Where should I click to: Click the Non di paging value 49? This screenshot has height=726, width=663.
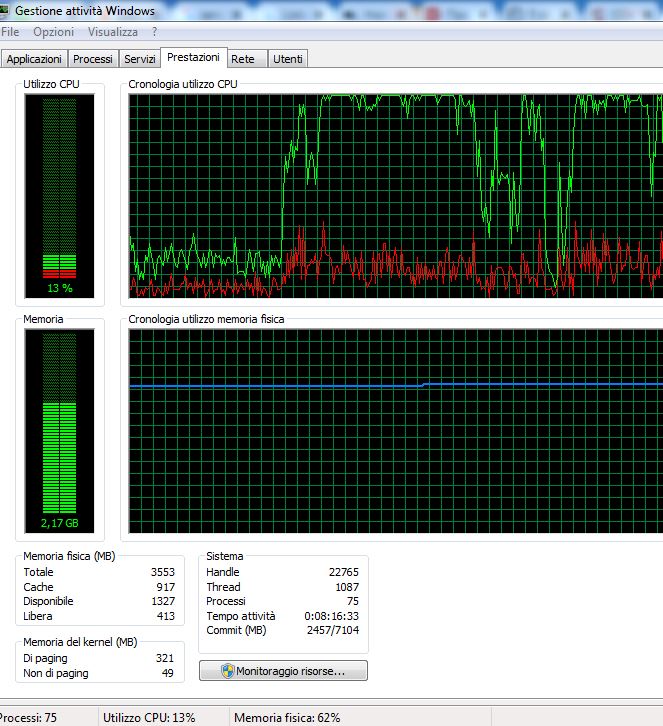click(x=168, y=673)
